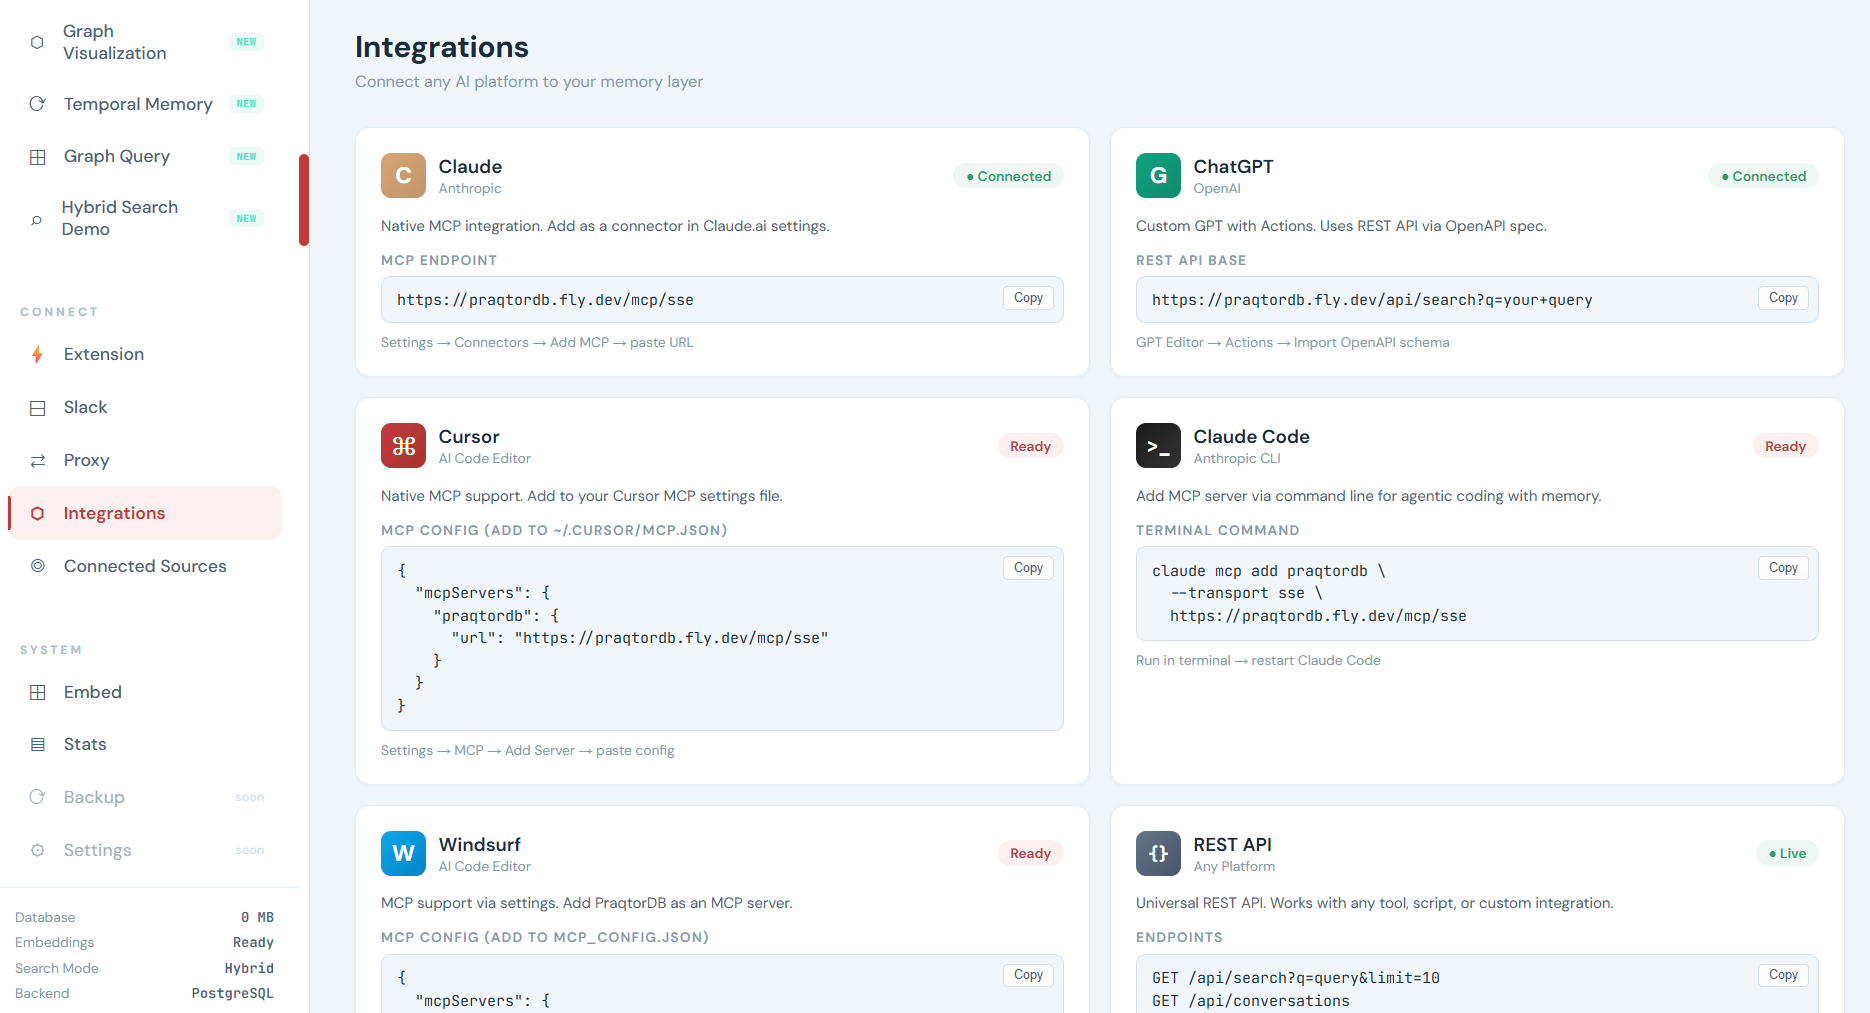Click the Windsurf integration icon
This screenshot has height=1013, width=1870.
403,853
